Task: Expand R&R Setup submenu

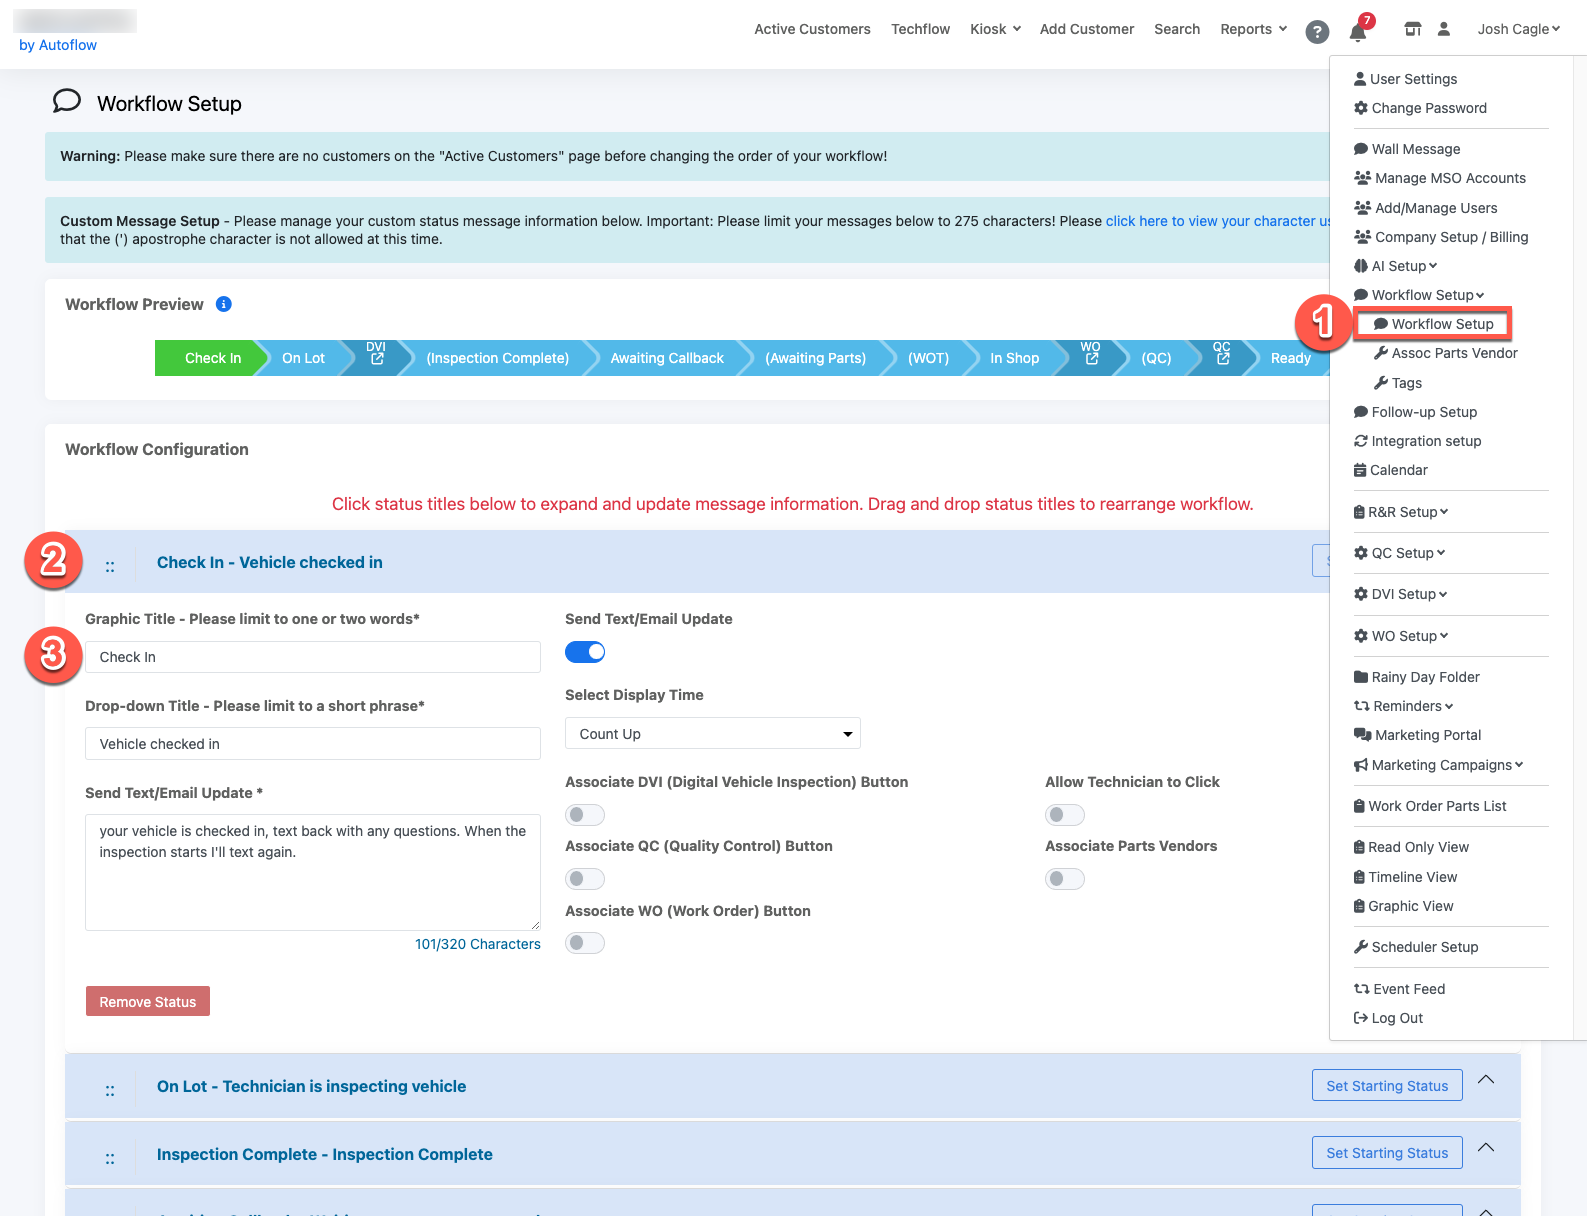Action: coord(1401,512)
